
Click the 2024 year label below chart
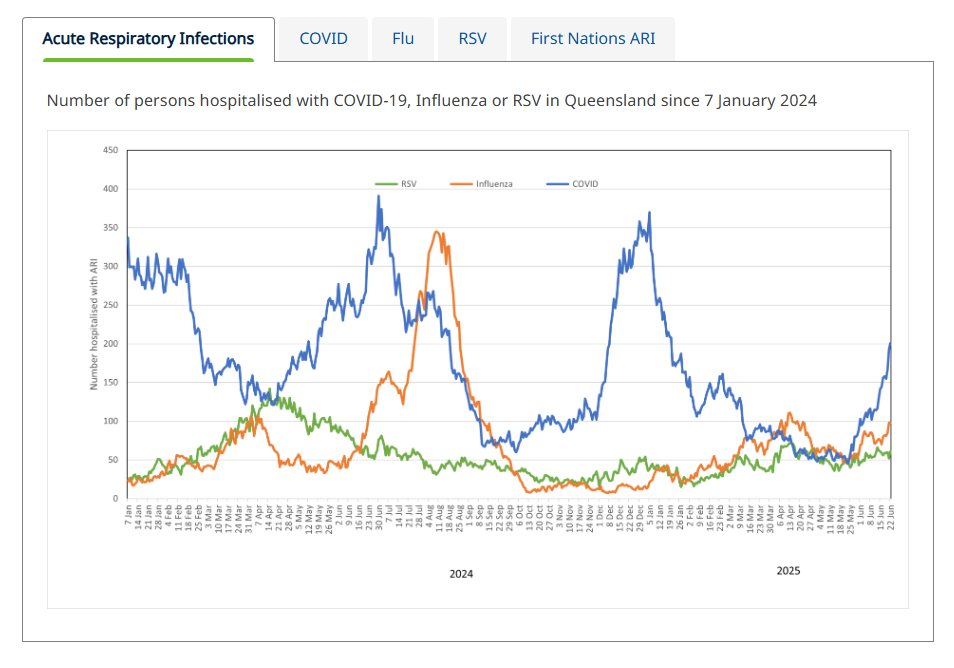[461, 574]
